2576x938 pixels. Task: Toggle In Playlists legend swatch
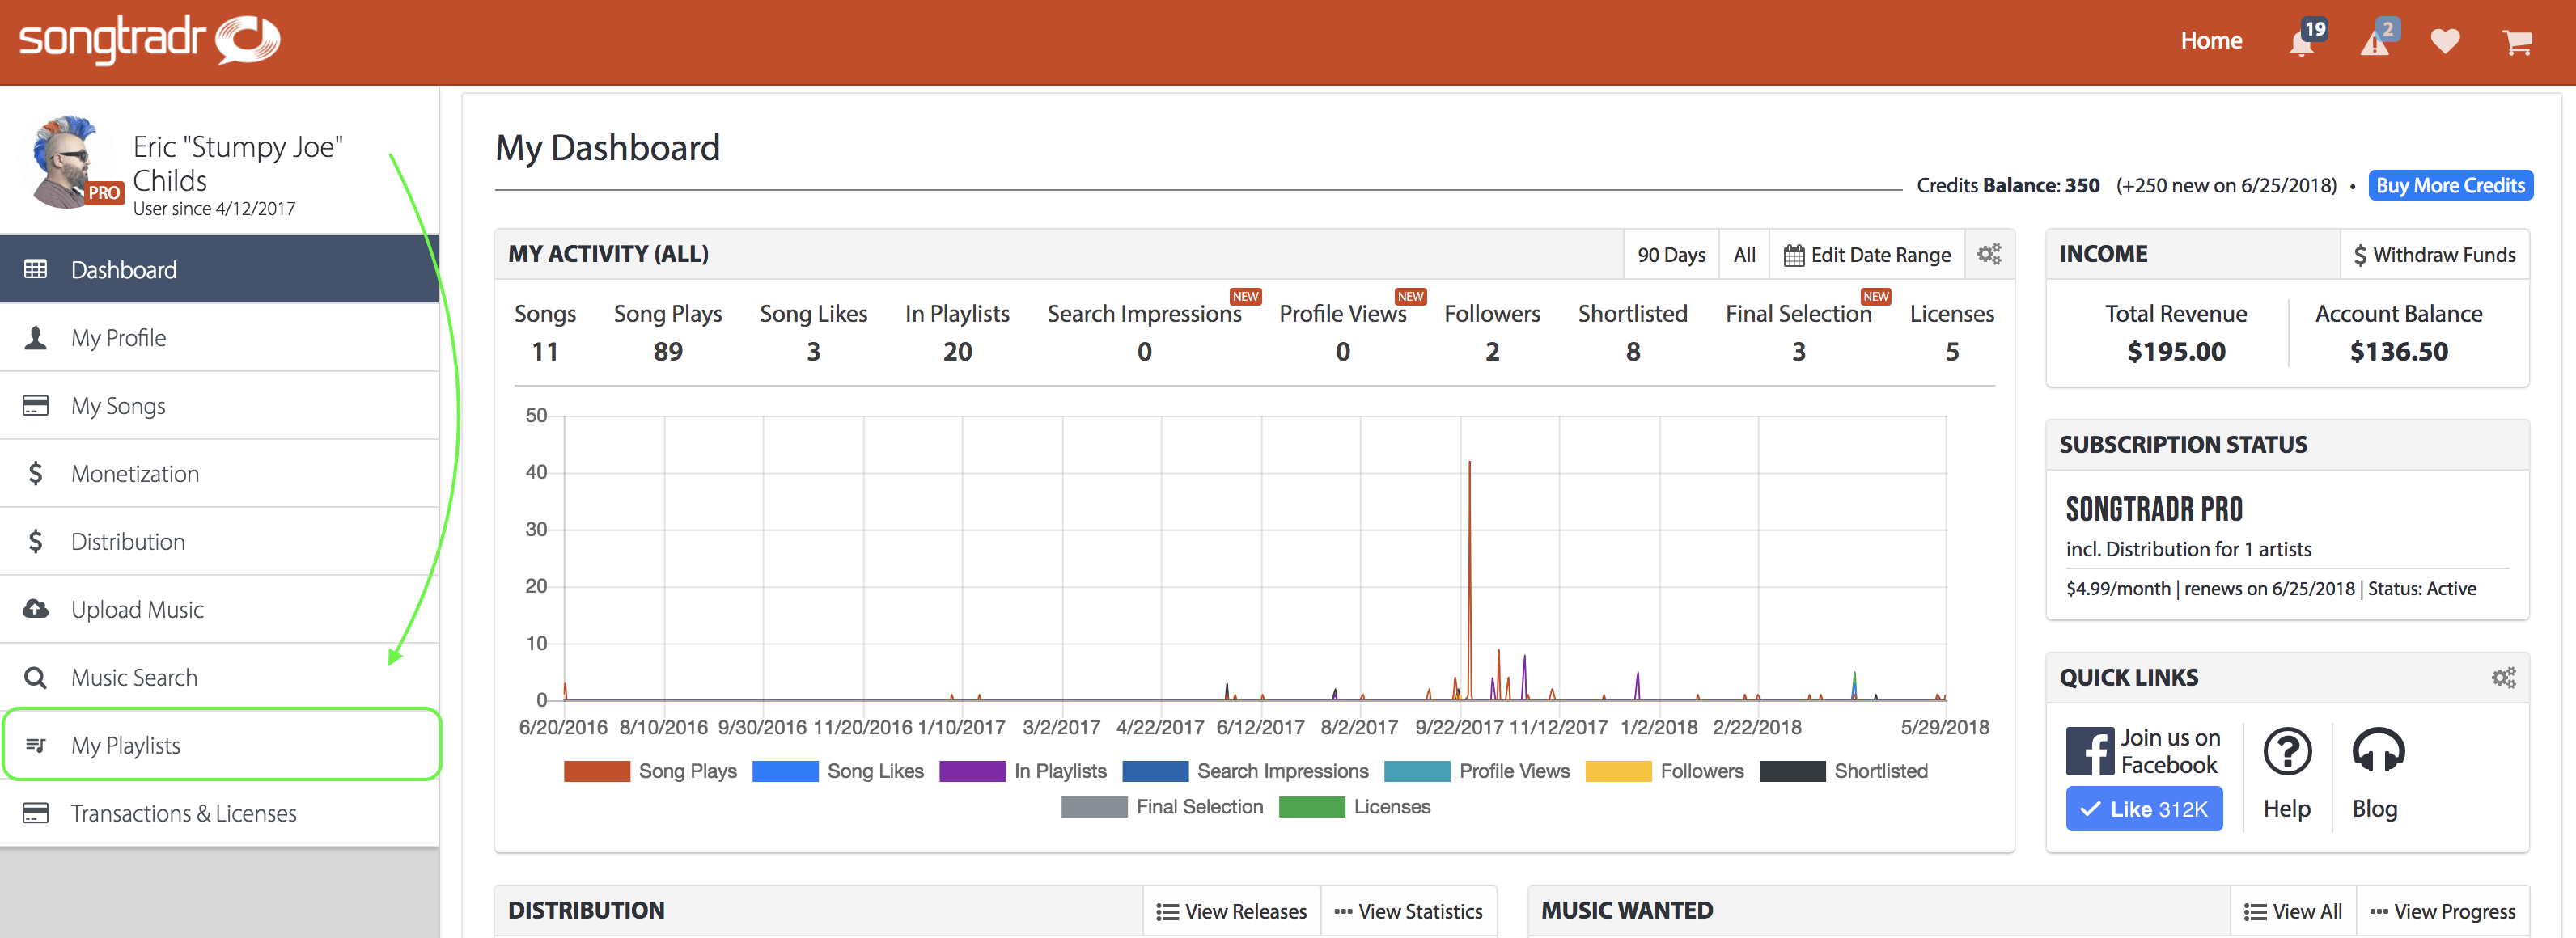coord(972,771)
